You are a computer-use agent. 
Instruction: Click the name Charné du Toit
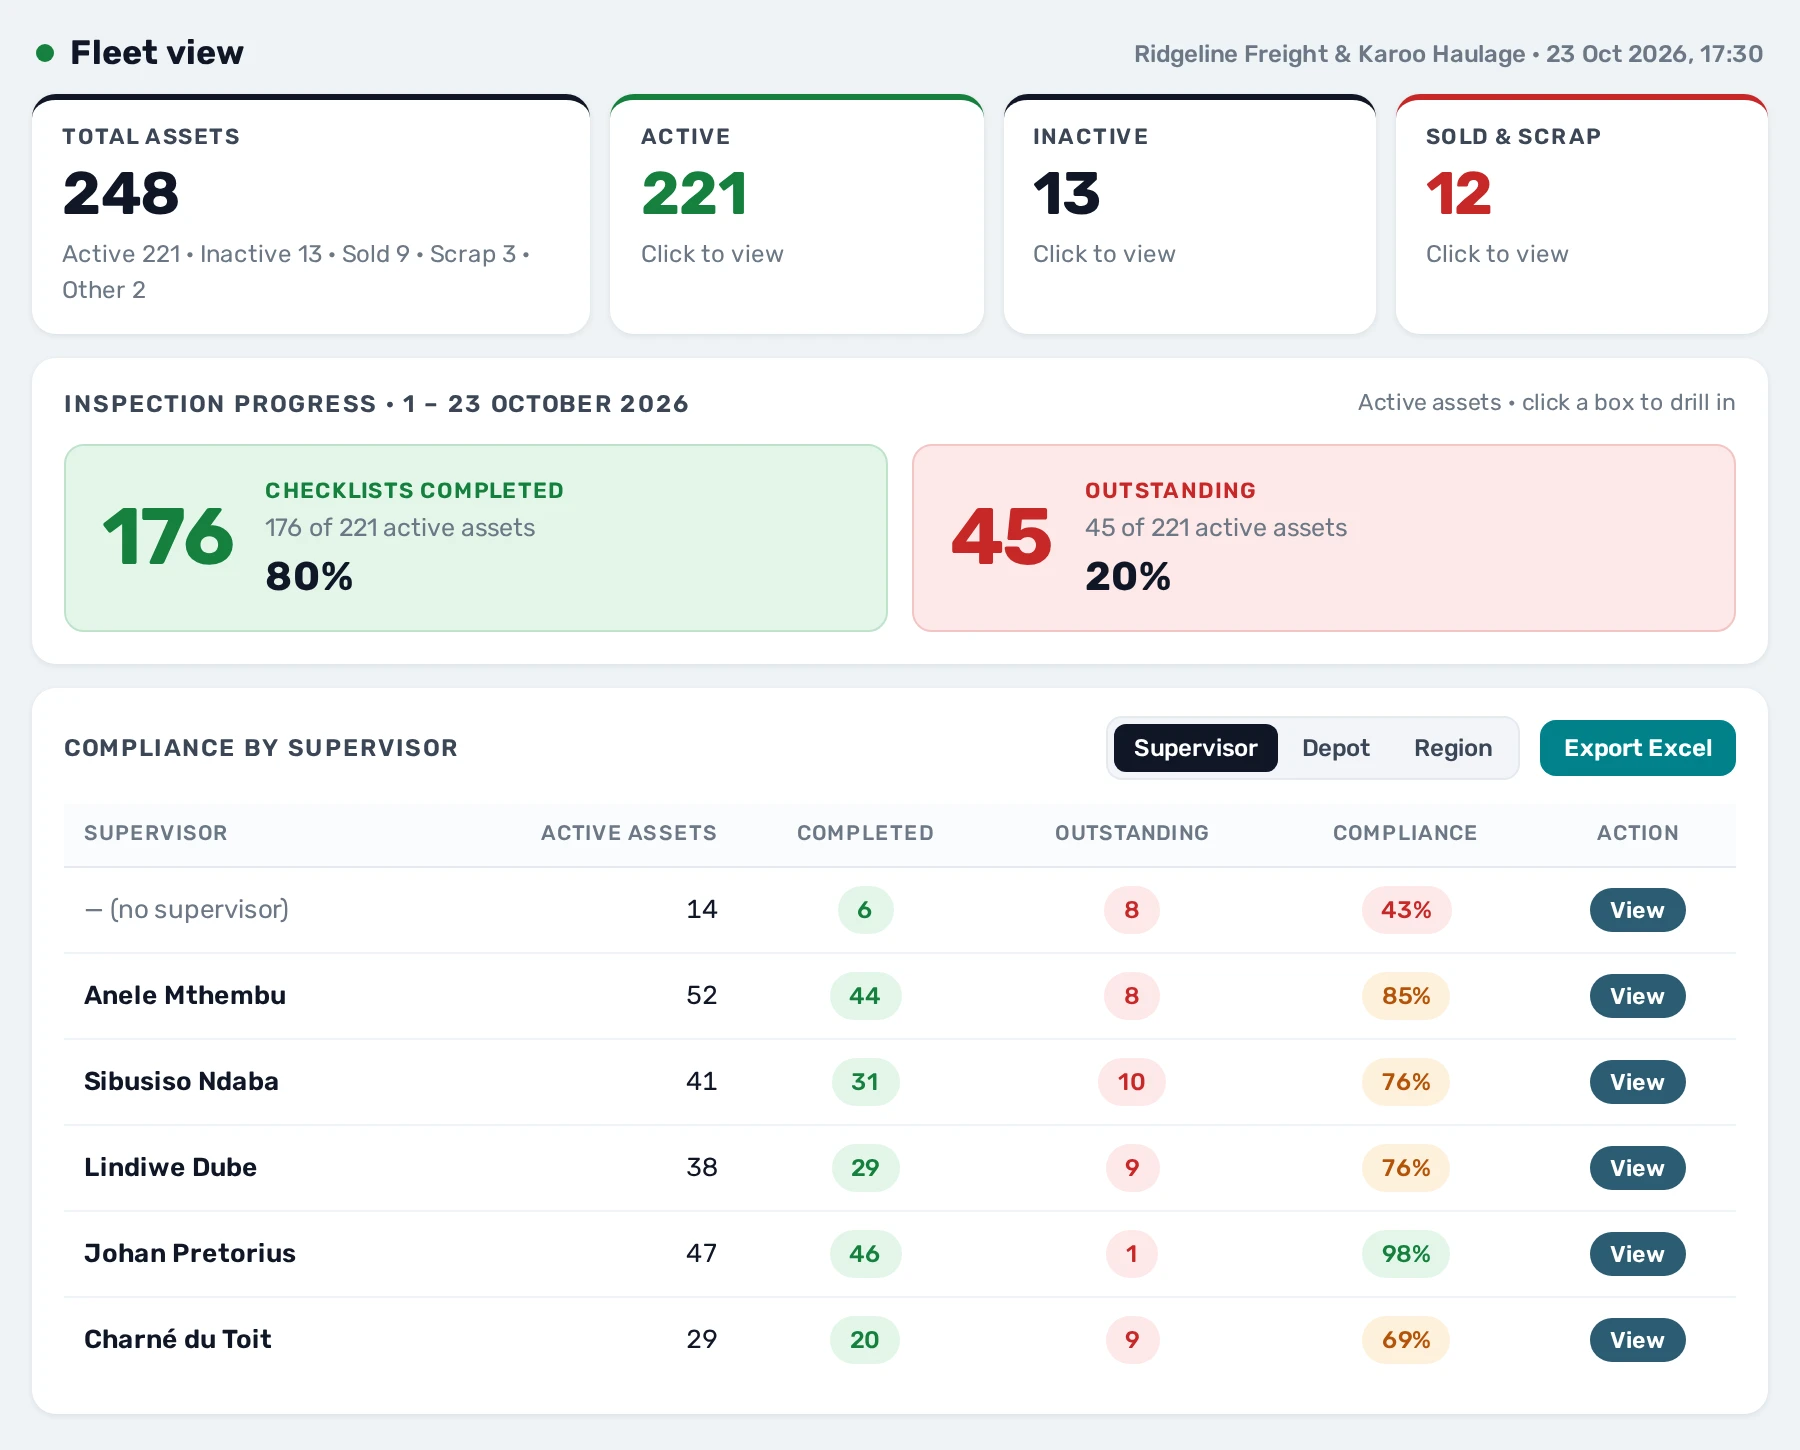[x=178, y=1340]
